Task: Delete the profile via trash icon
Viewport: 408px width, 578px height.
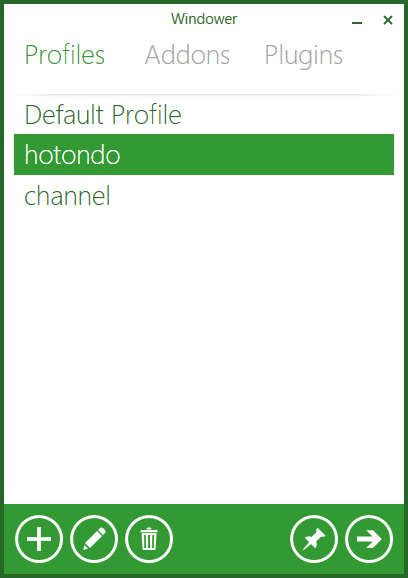Action: [x=149, y=539]
